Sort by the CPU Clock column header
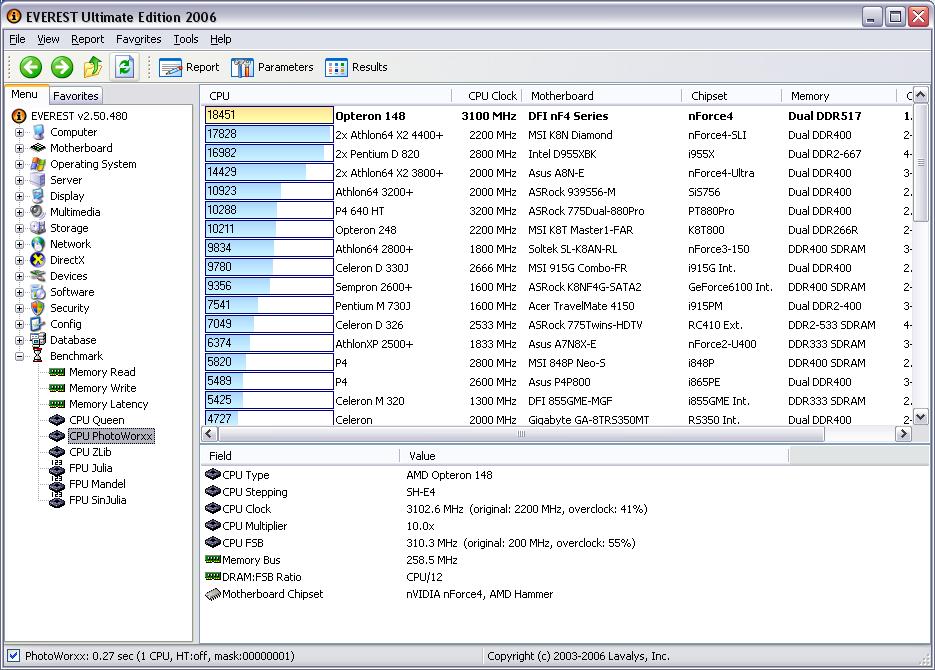 (487, 96)
